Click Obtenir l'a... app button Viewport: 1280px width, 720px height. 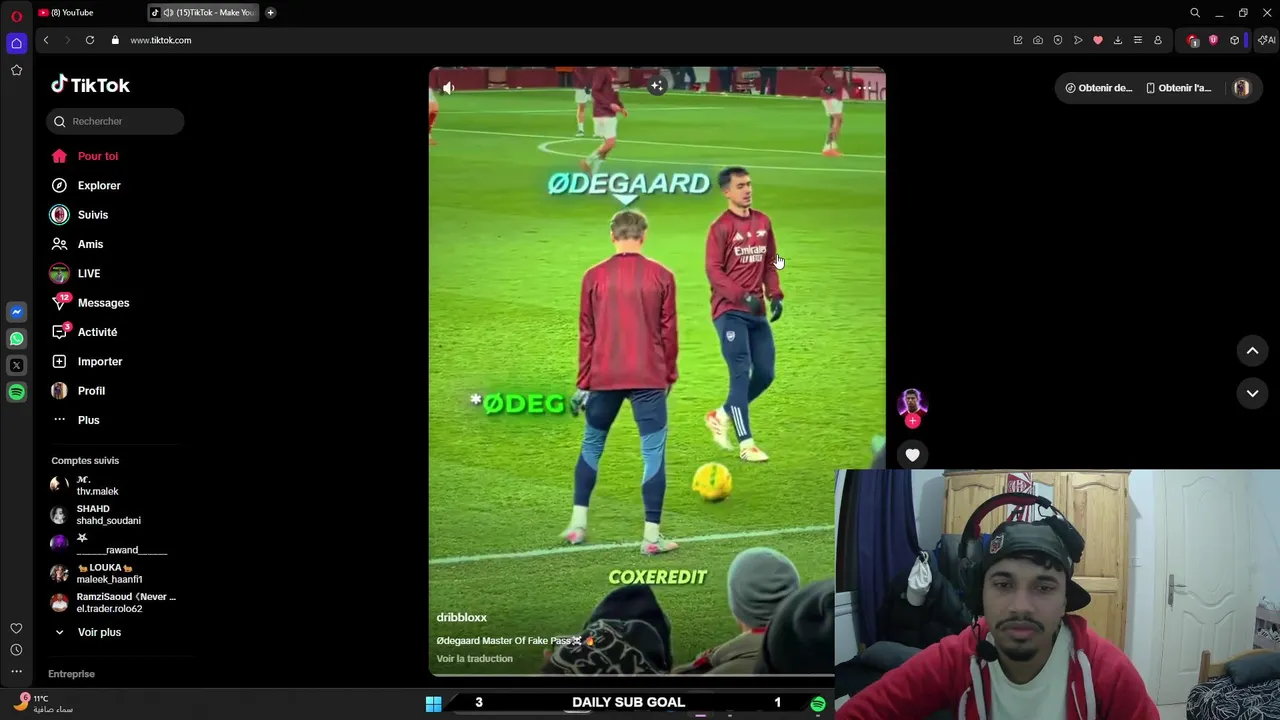(x=1178, y=88)
